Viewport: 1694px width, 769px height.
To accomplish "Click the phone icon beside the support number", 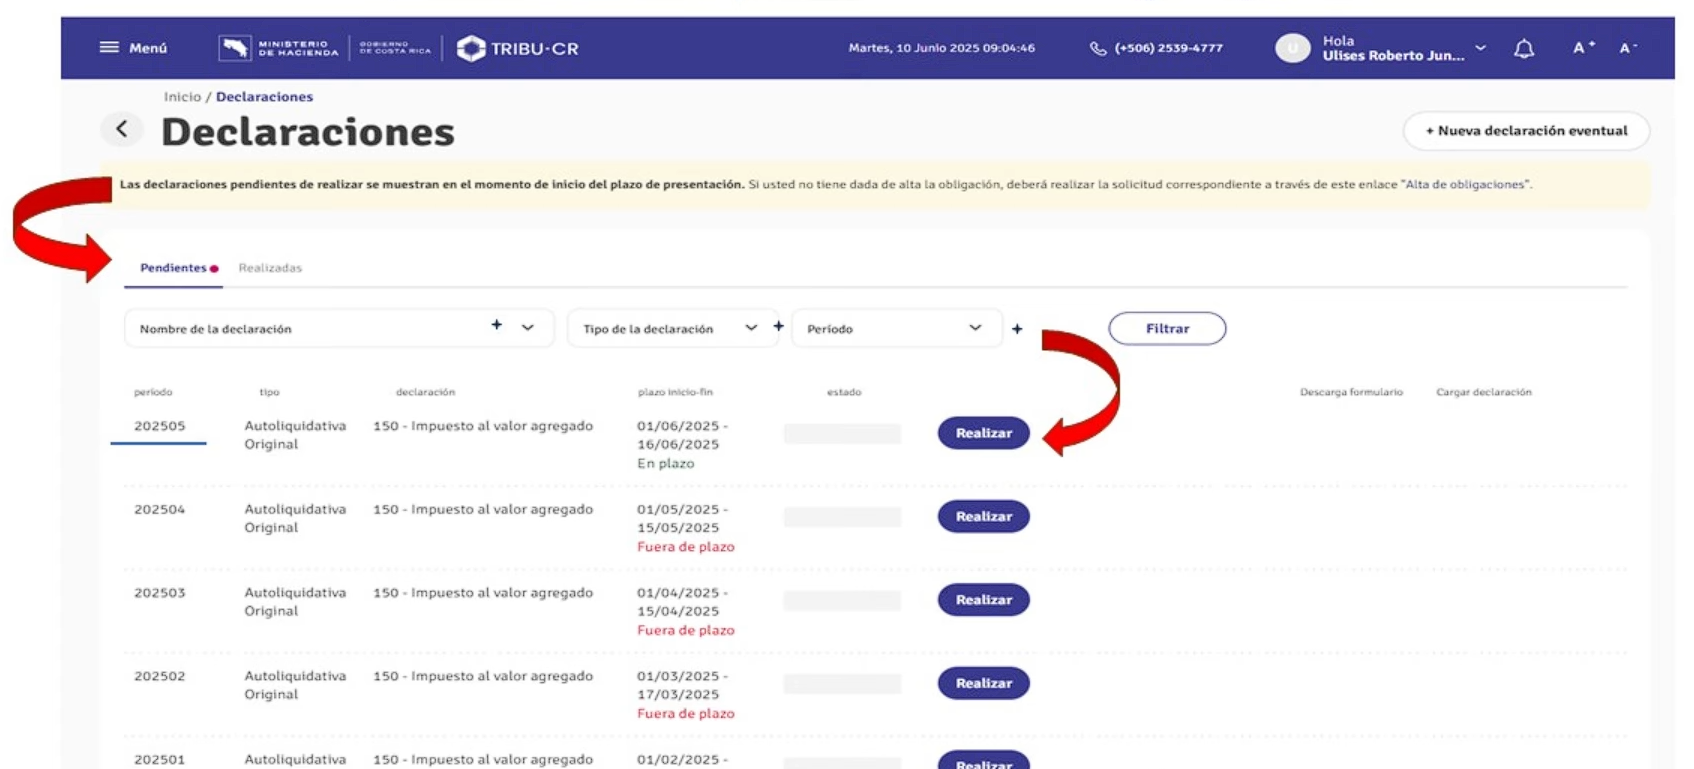I will pyautogui.click(x=1098, y=48).
